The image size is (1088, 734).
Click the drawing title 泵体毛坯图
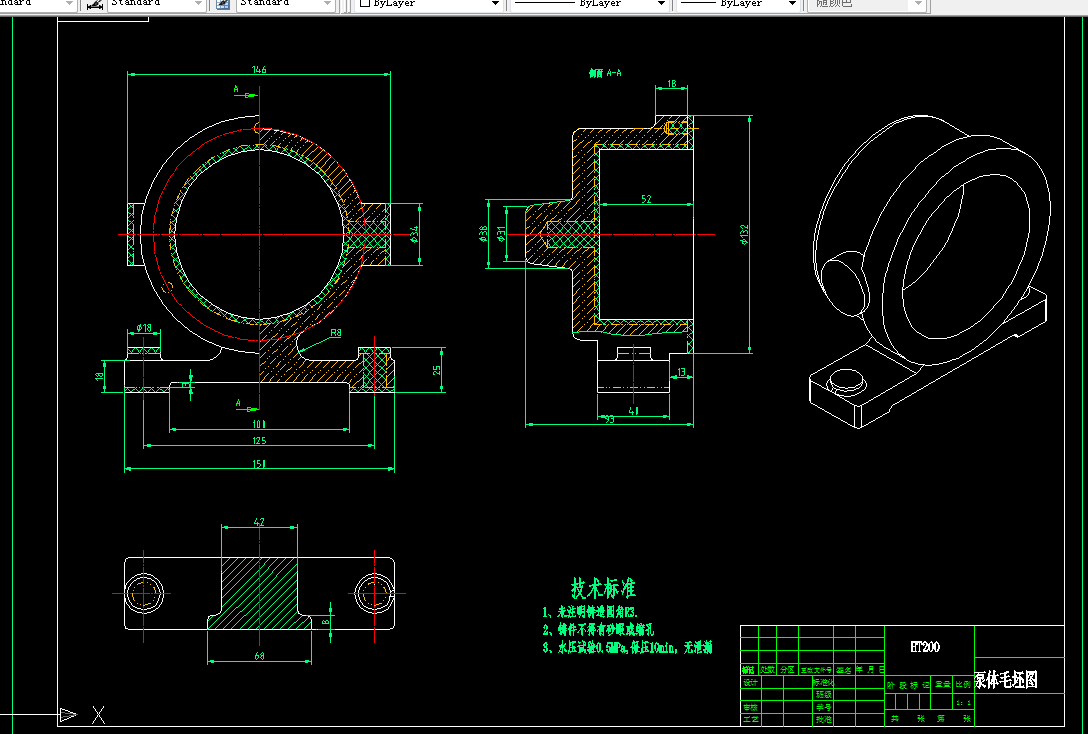[x=1006, y=680]
